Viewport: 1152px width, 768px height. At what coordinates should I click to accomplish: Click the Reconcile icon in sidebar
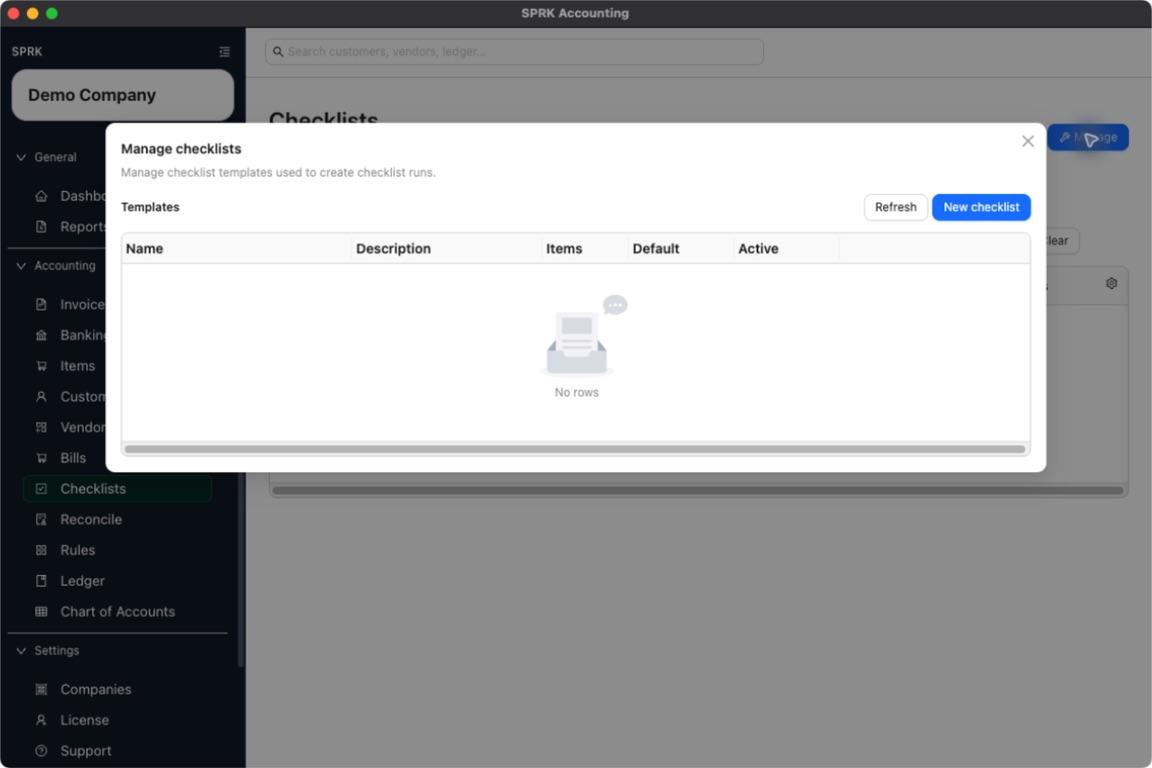point(41,520)
